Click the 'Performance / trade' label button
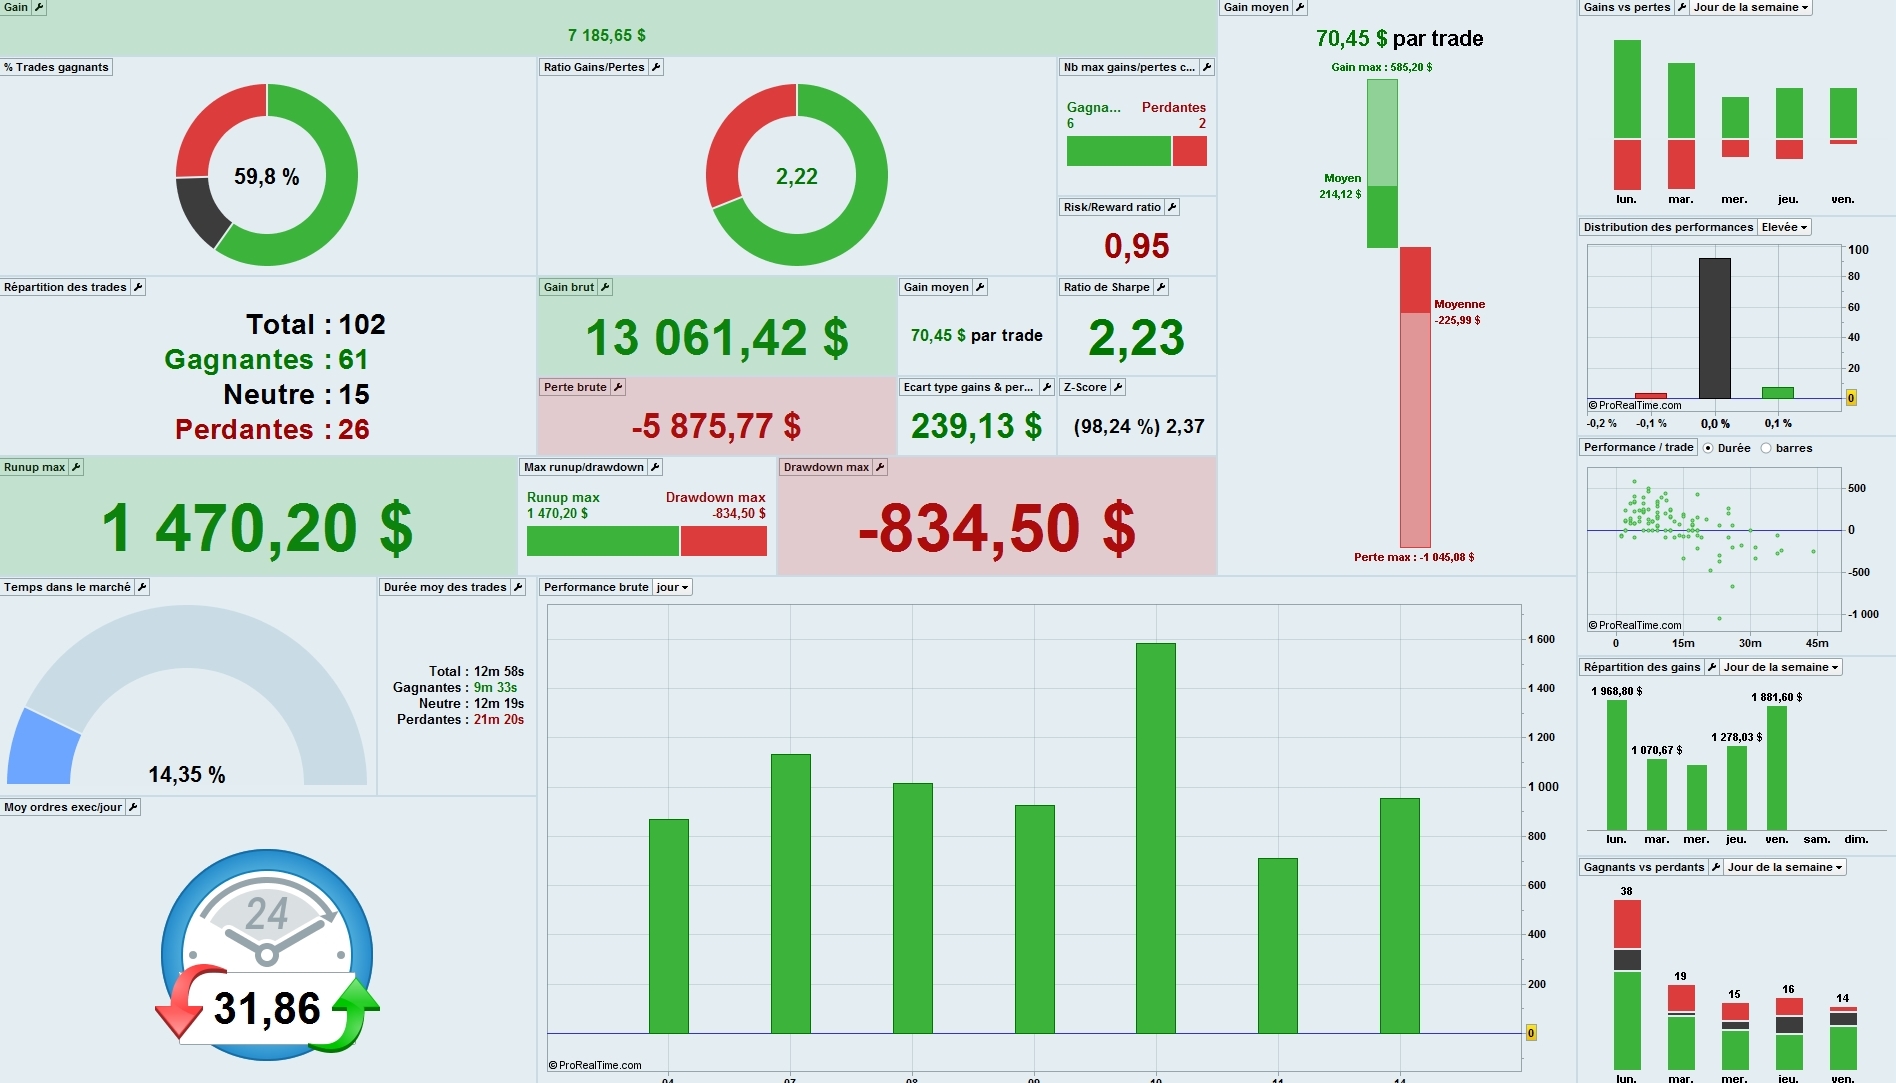This screenshot has height=1083, width=1896. click(x=1638, y=447)
